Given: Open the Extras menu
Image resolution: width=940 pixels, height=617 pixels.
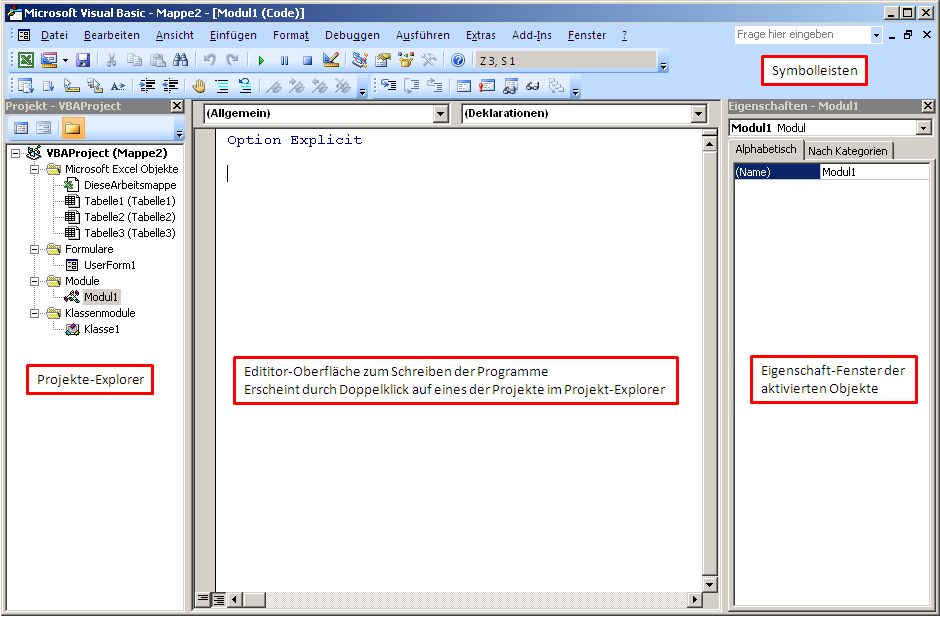Looking at the screenshot, I should click(x=480, y=35).
